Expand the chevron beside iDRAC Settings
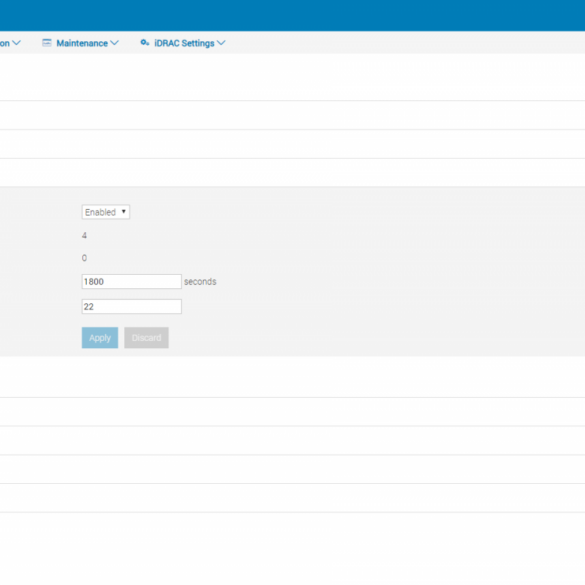 pos(221,43)
